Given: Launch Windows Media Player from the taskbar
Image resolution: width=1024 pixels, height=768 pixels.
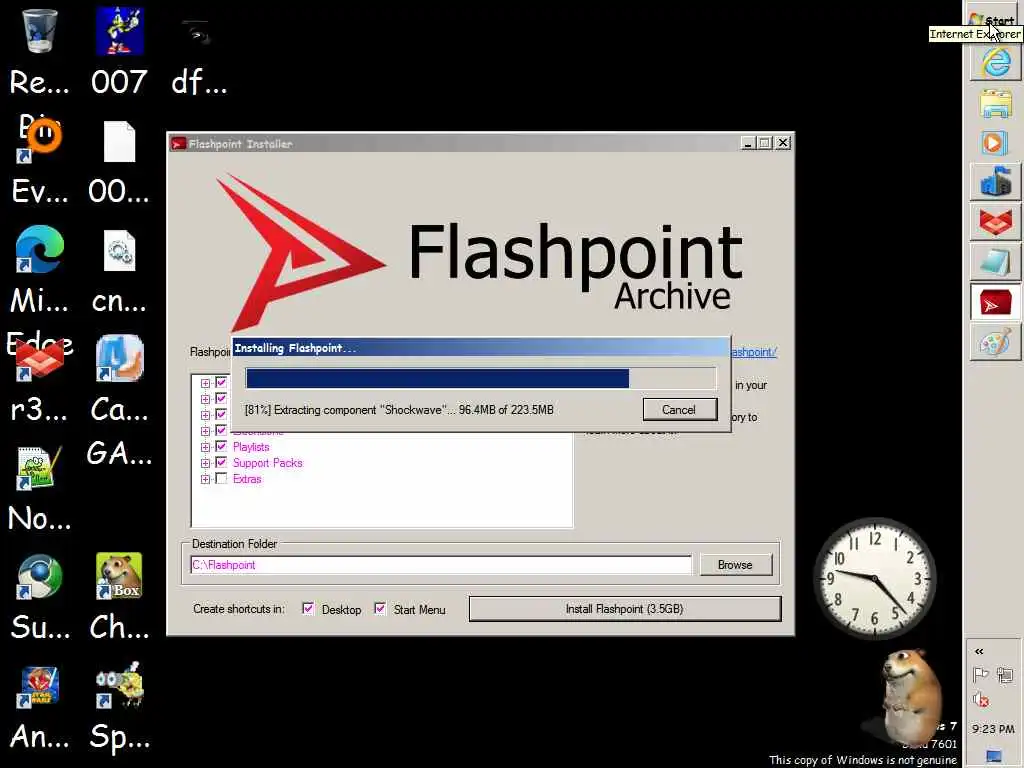Looking at the screenshot, I should pyautogui.click(x=995, y=143).
